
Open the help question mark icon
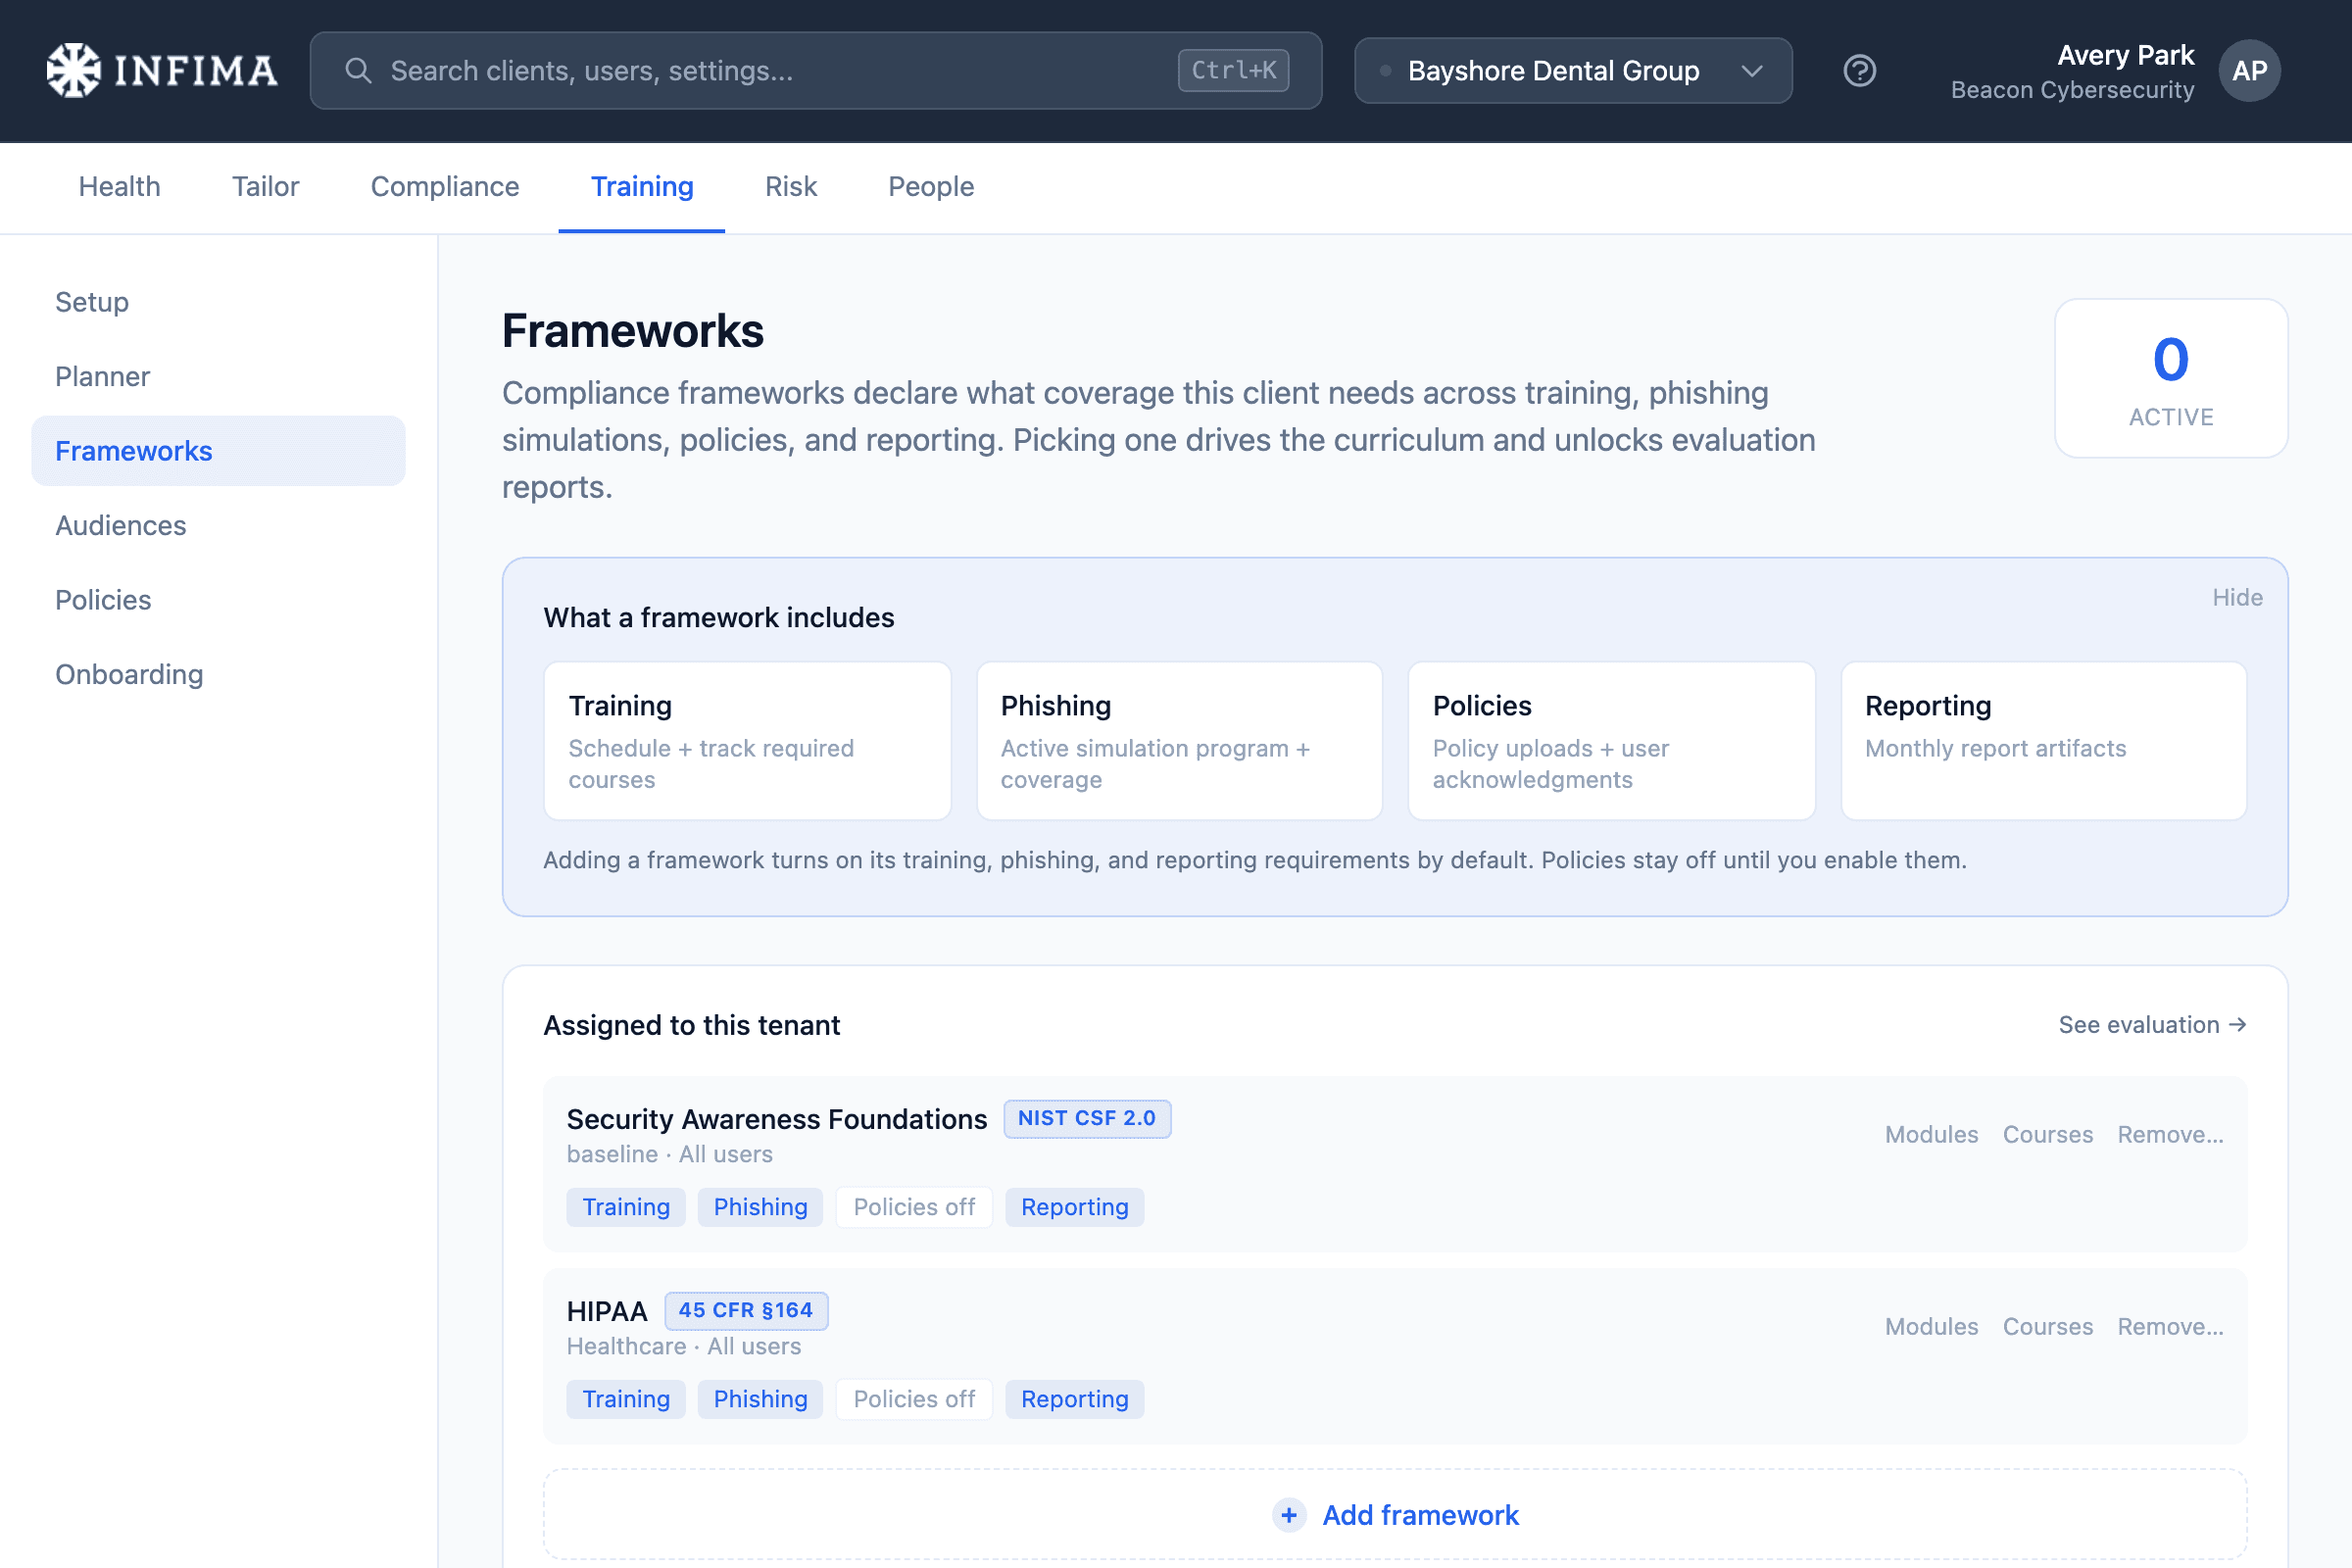pos(1859,71)
